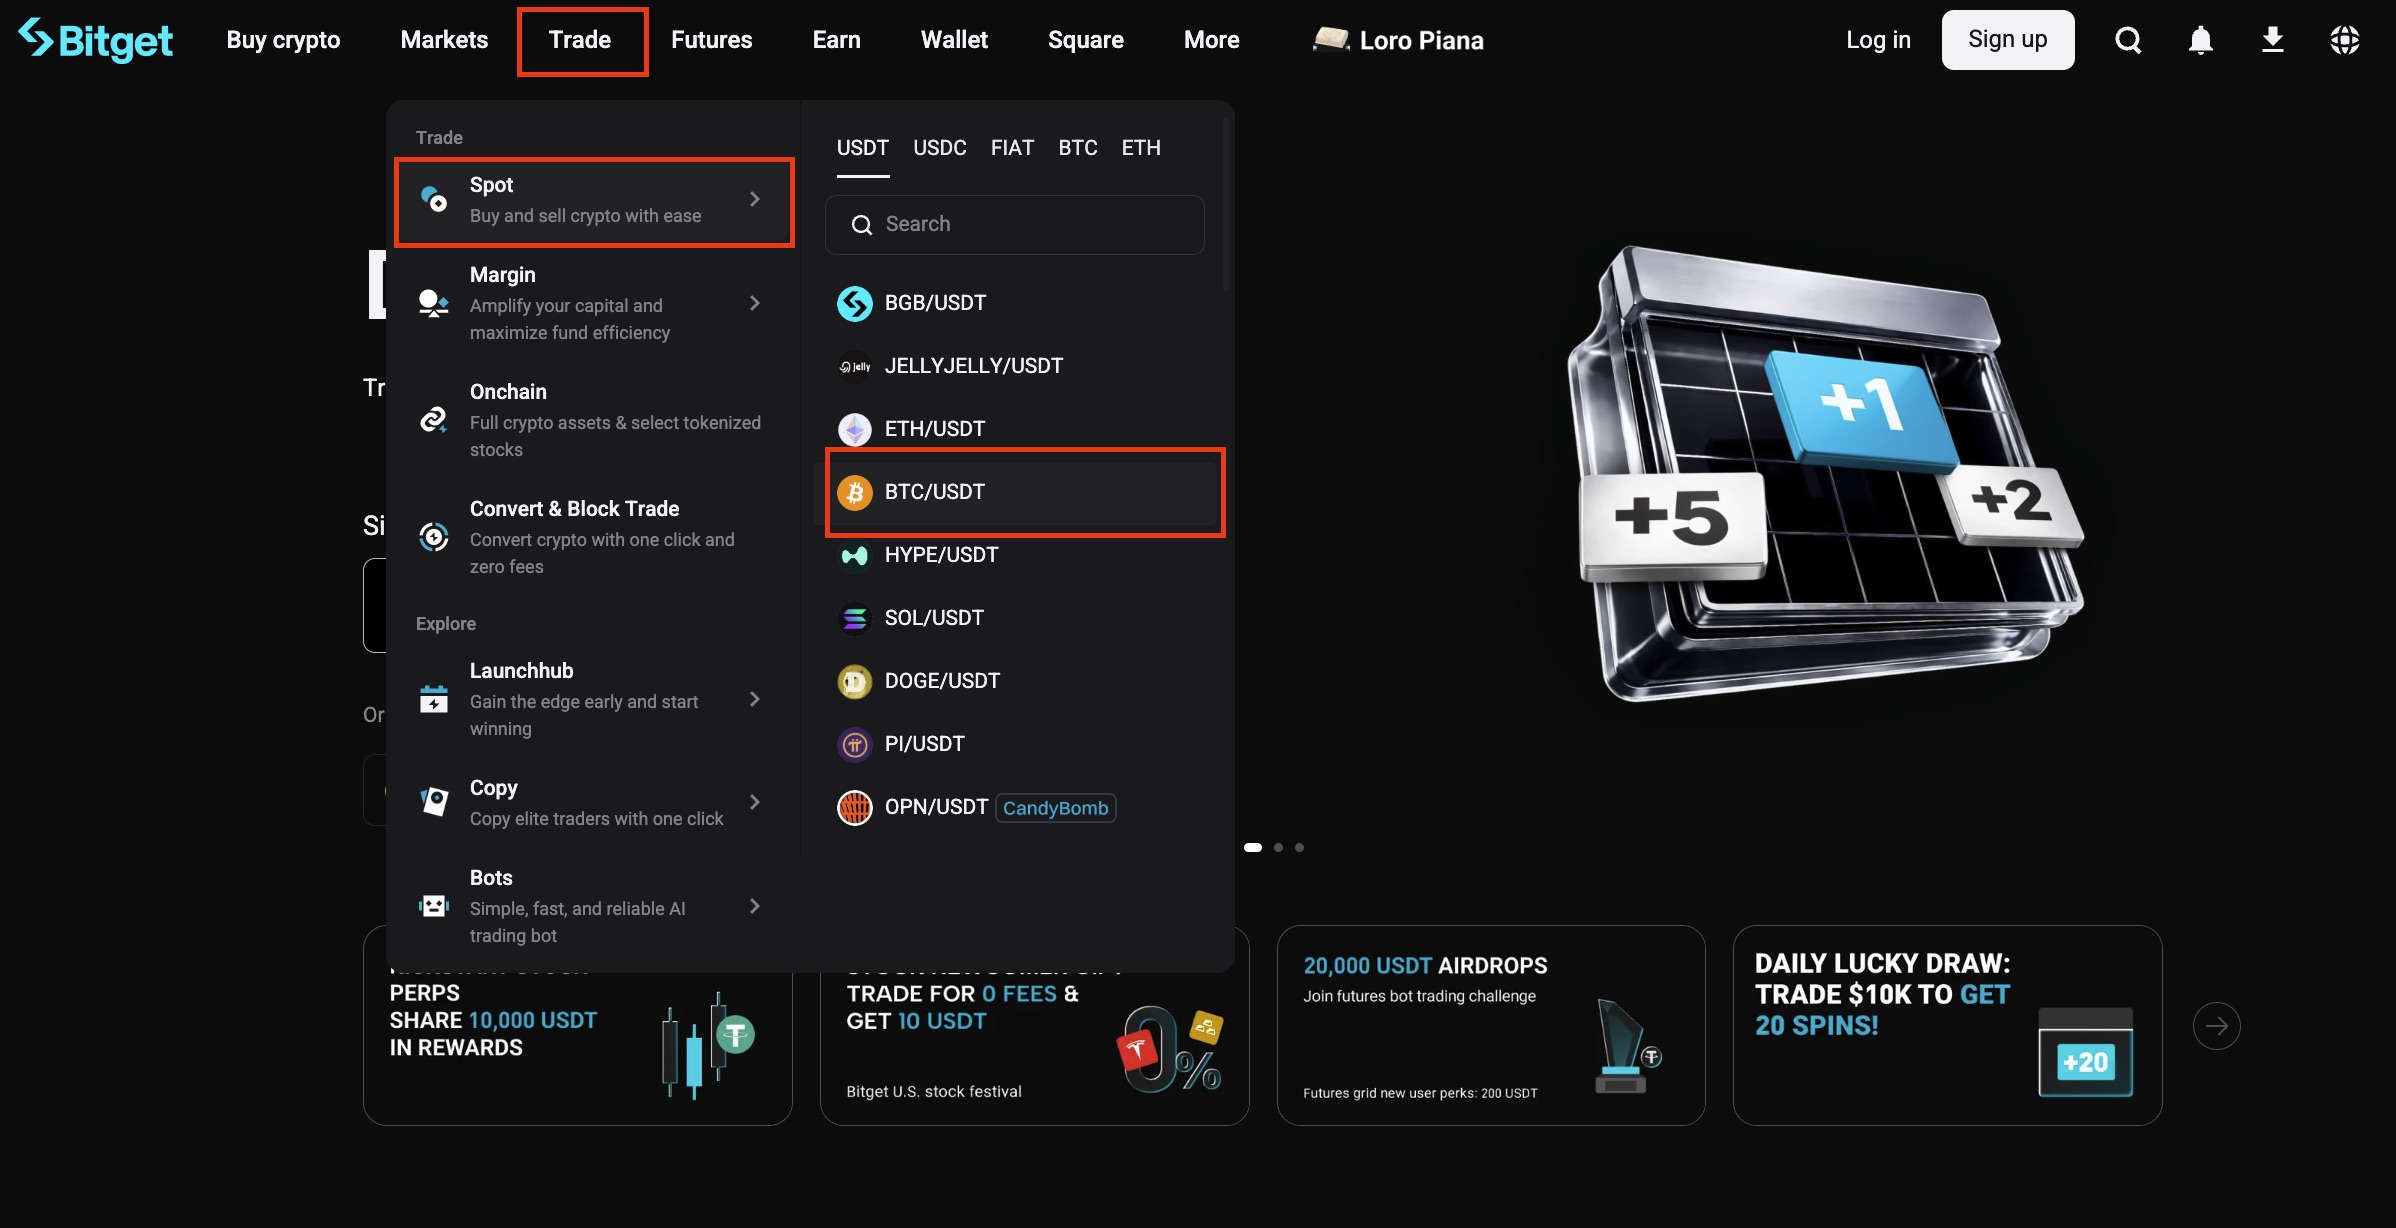Expand the Copy trading submenu chevron

755,802
